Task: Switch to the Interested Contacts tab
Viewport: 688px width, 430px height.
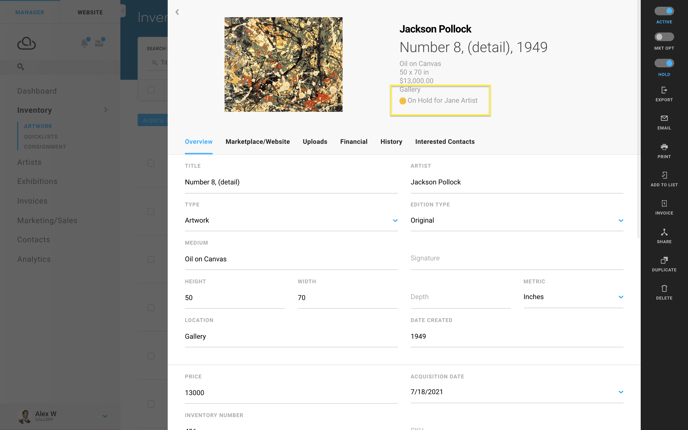Action: point(445,142)
